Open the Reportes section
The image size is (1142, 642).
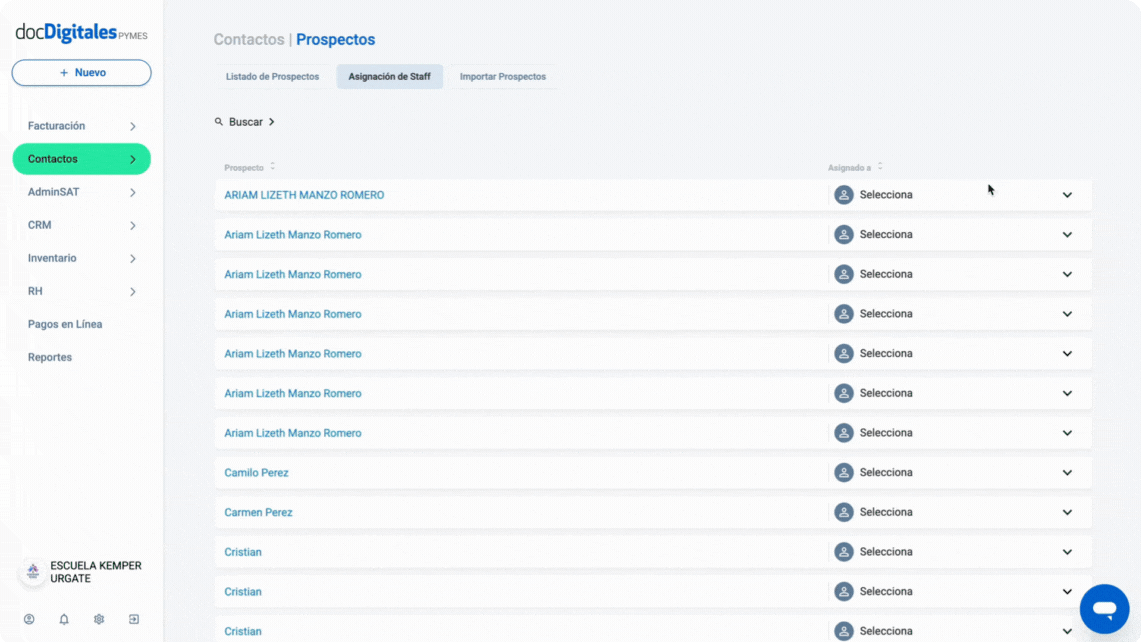tap(50, 357)
